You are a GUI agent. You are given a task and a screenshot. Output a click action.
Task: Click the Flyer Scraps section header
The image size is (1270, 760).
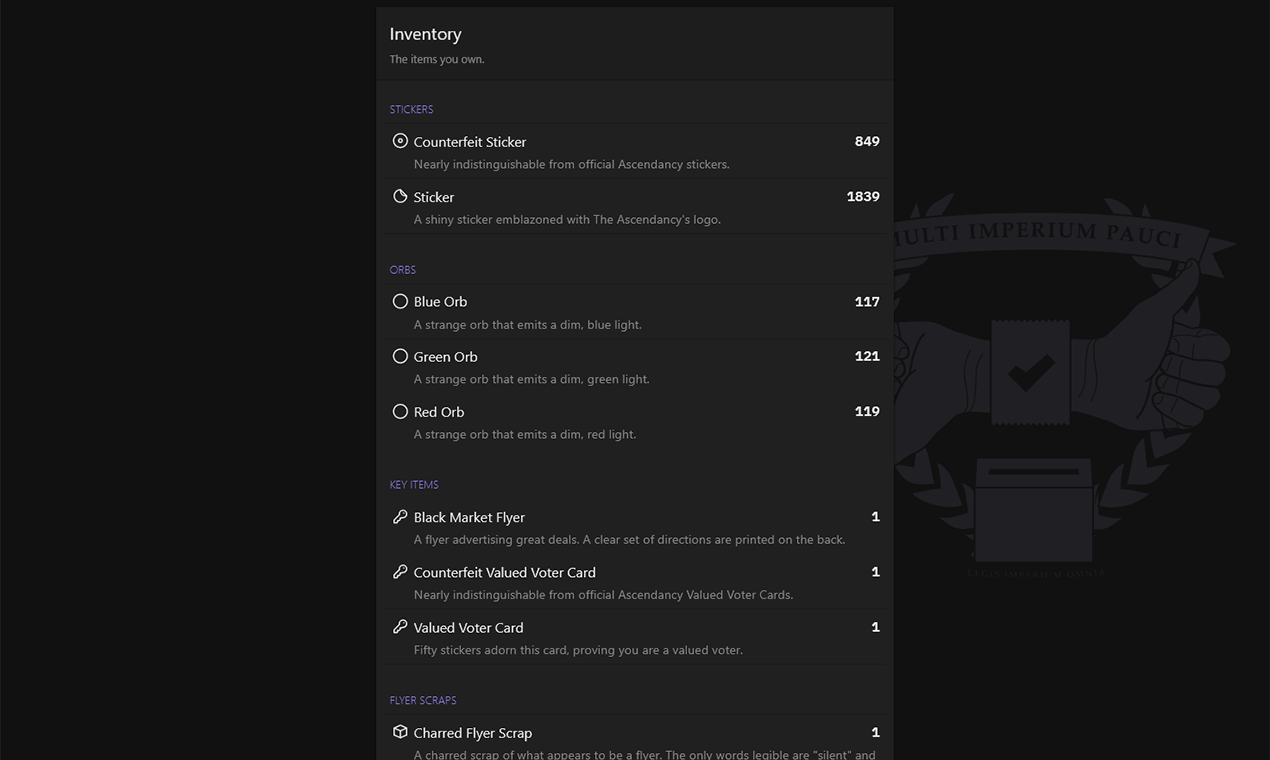(423, 700)
